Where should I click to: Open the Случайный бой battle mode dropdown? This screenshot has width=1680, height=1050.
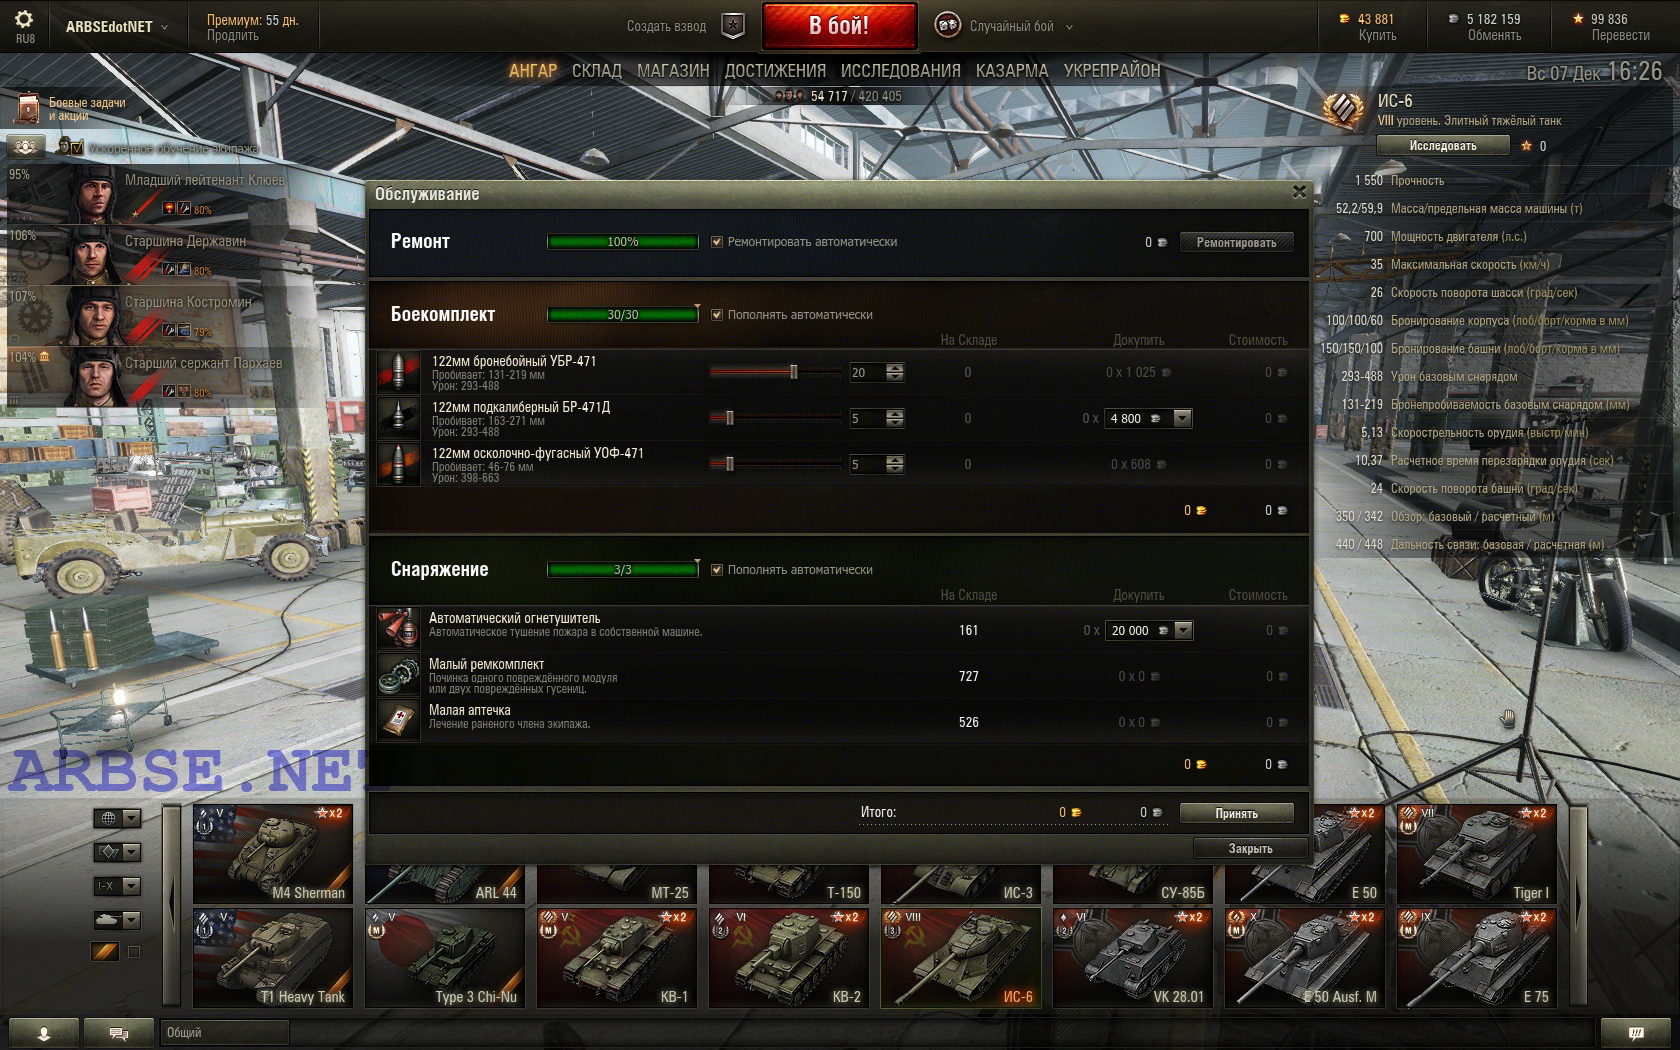1005,27
